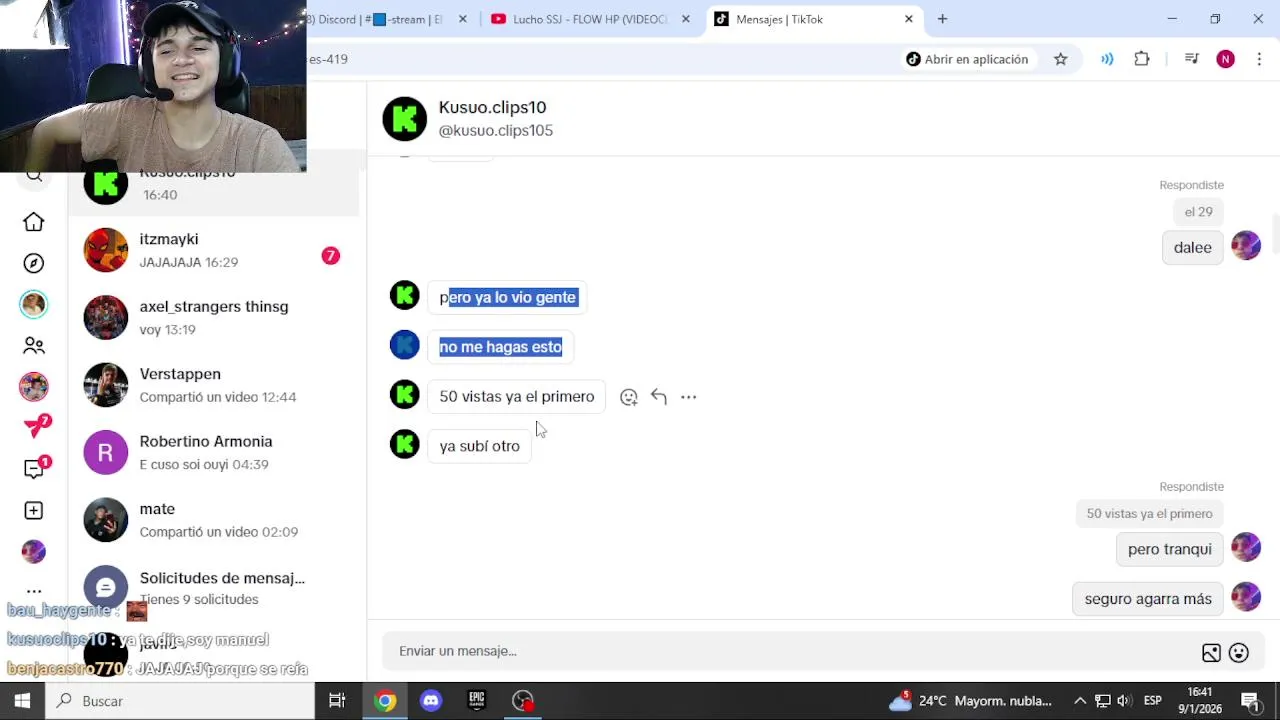Click the unread badge 7 on itzmayki
The image size is (1280, 720).
(x=330, y=256)
